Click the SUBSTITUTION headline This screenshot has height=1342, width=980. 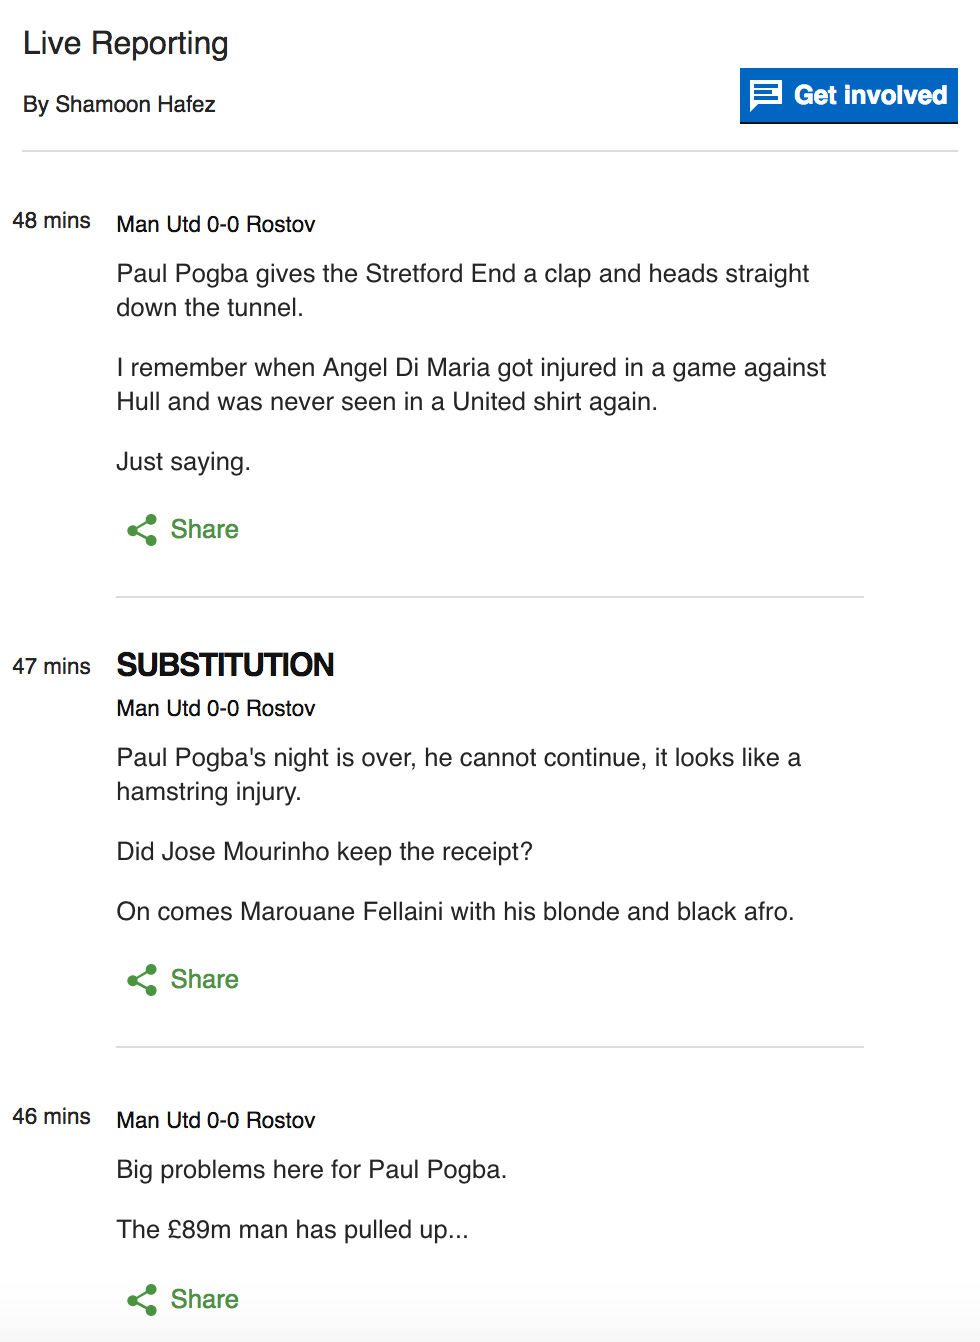(x=225, y=665)
